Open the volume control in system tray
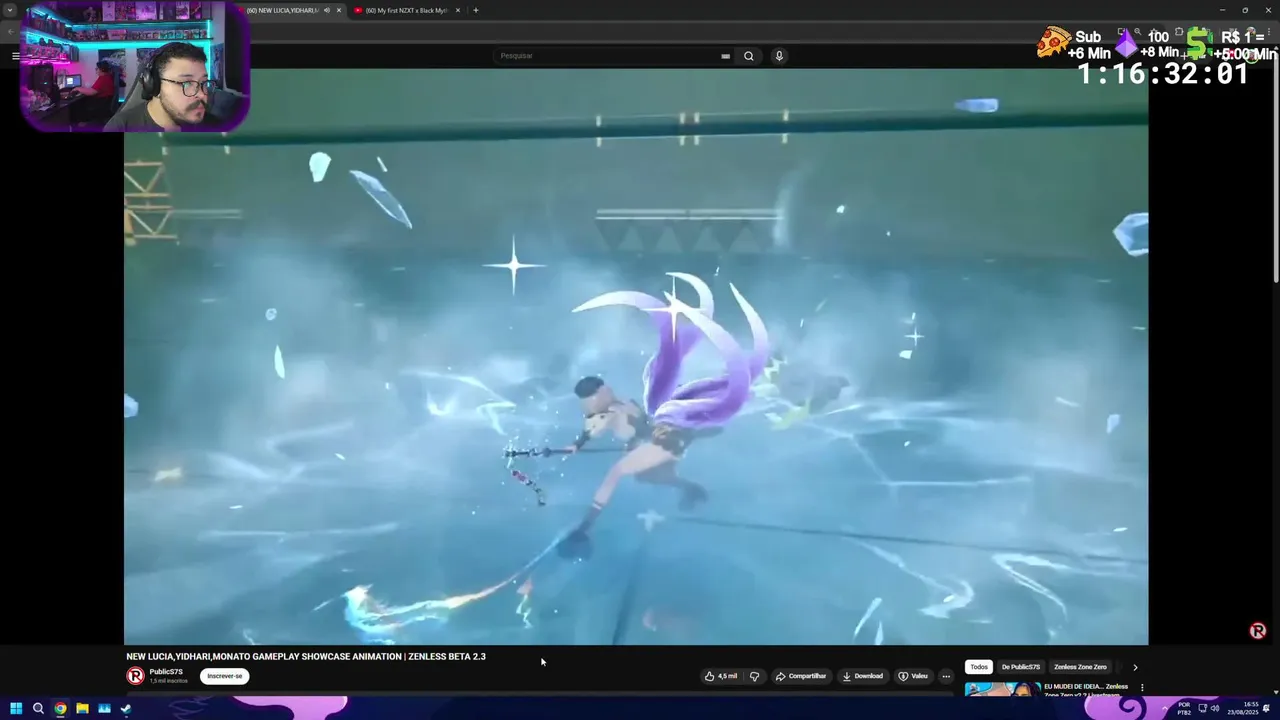 (1216, 709)
